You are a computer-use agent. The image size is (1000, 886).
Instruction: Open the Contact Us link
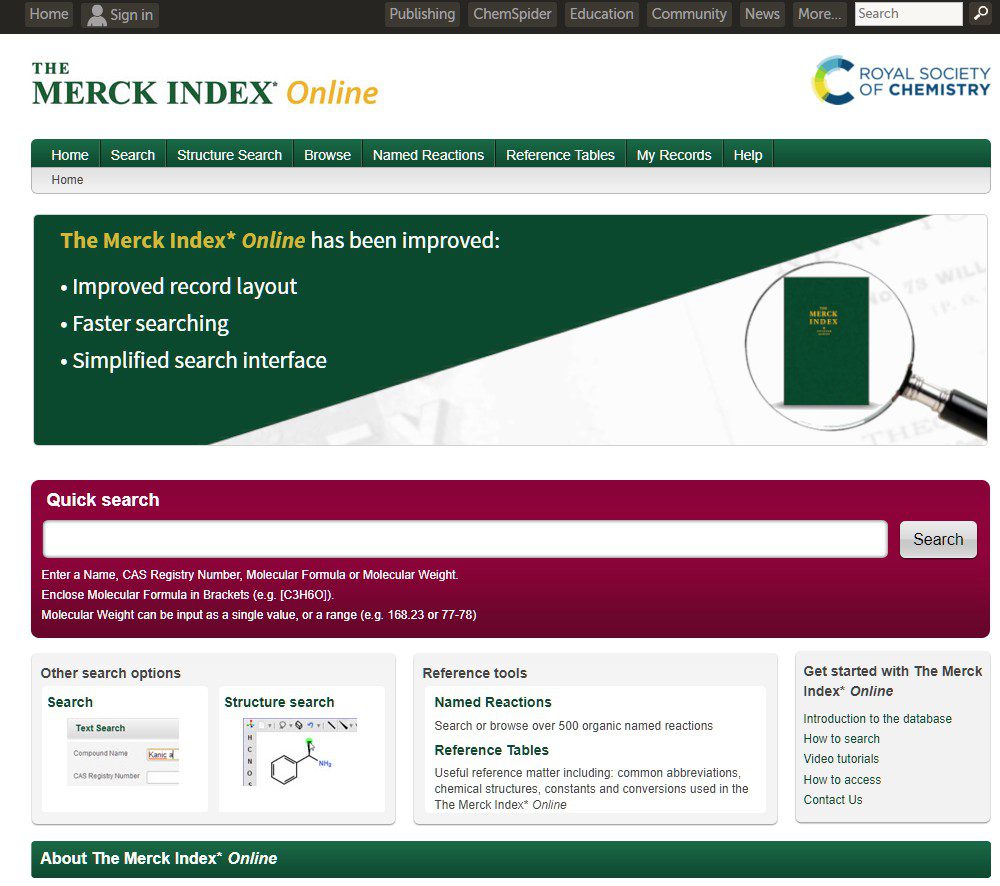click(832, 799)
